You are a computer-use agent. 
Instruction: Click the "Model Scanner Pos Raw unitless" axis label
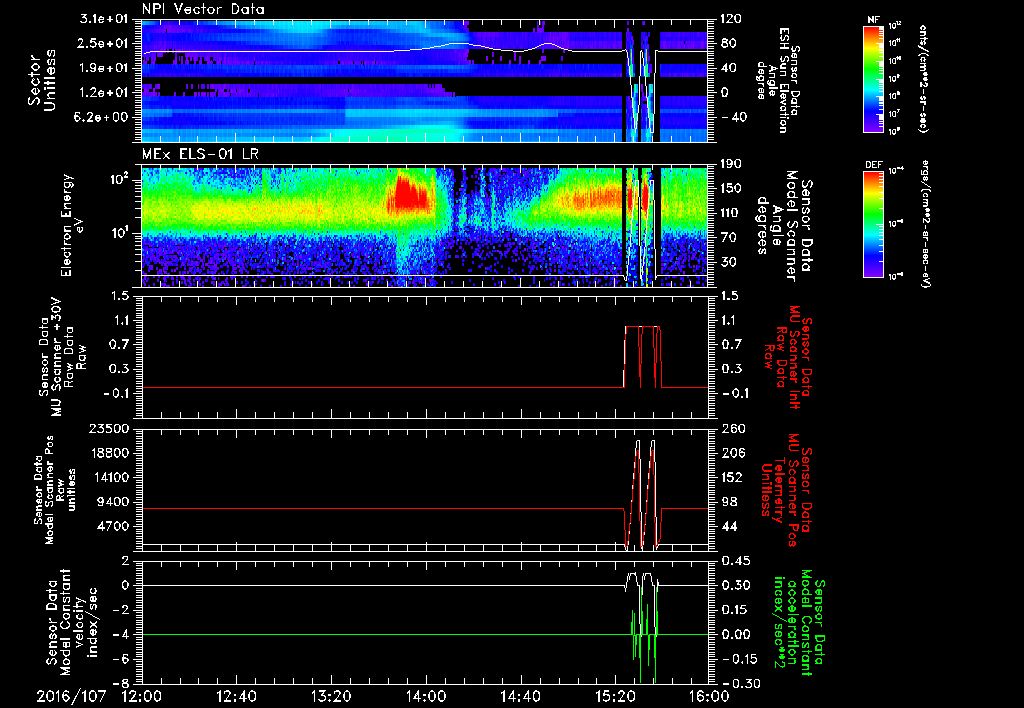(57, 490)
